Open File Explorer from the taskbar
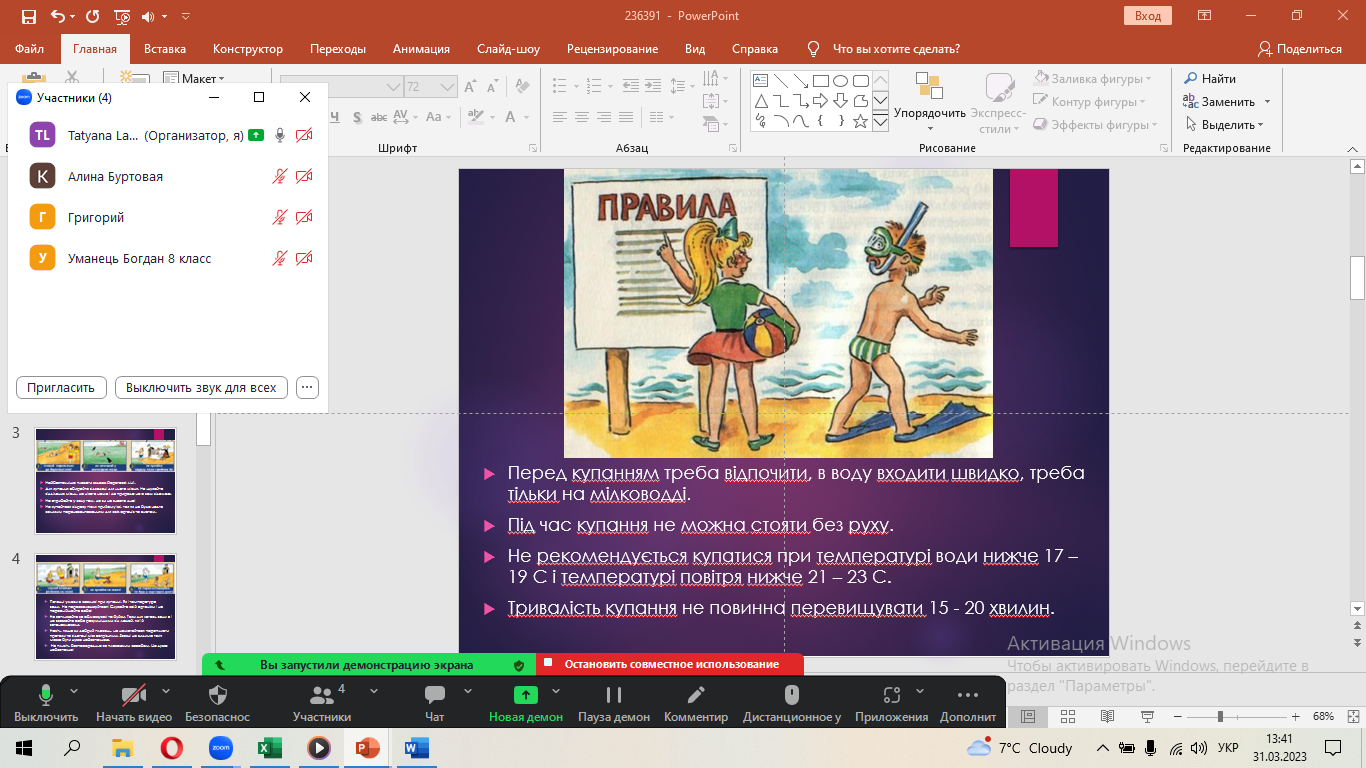Viewport: 1366px width, 768px height. click(x=123, y=747)
